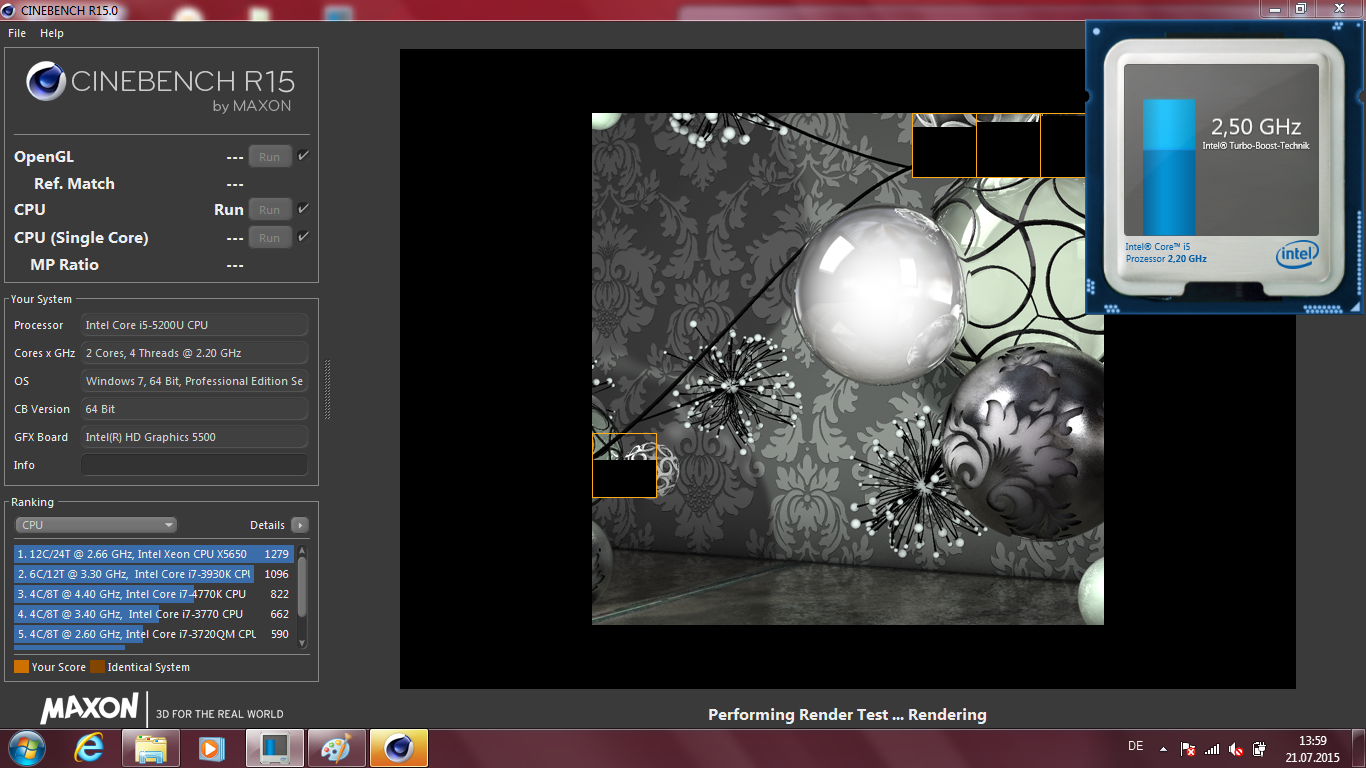Image resolution: width=1366 pixels, height=768 pixels.
Task: Select ranking row Intel Core i7-3770
Action: click(x=153, y=614)
